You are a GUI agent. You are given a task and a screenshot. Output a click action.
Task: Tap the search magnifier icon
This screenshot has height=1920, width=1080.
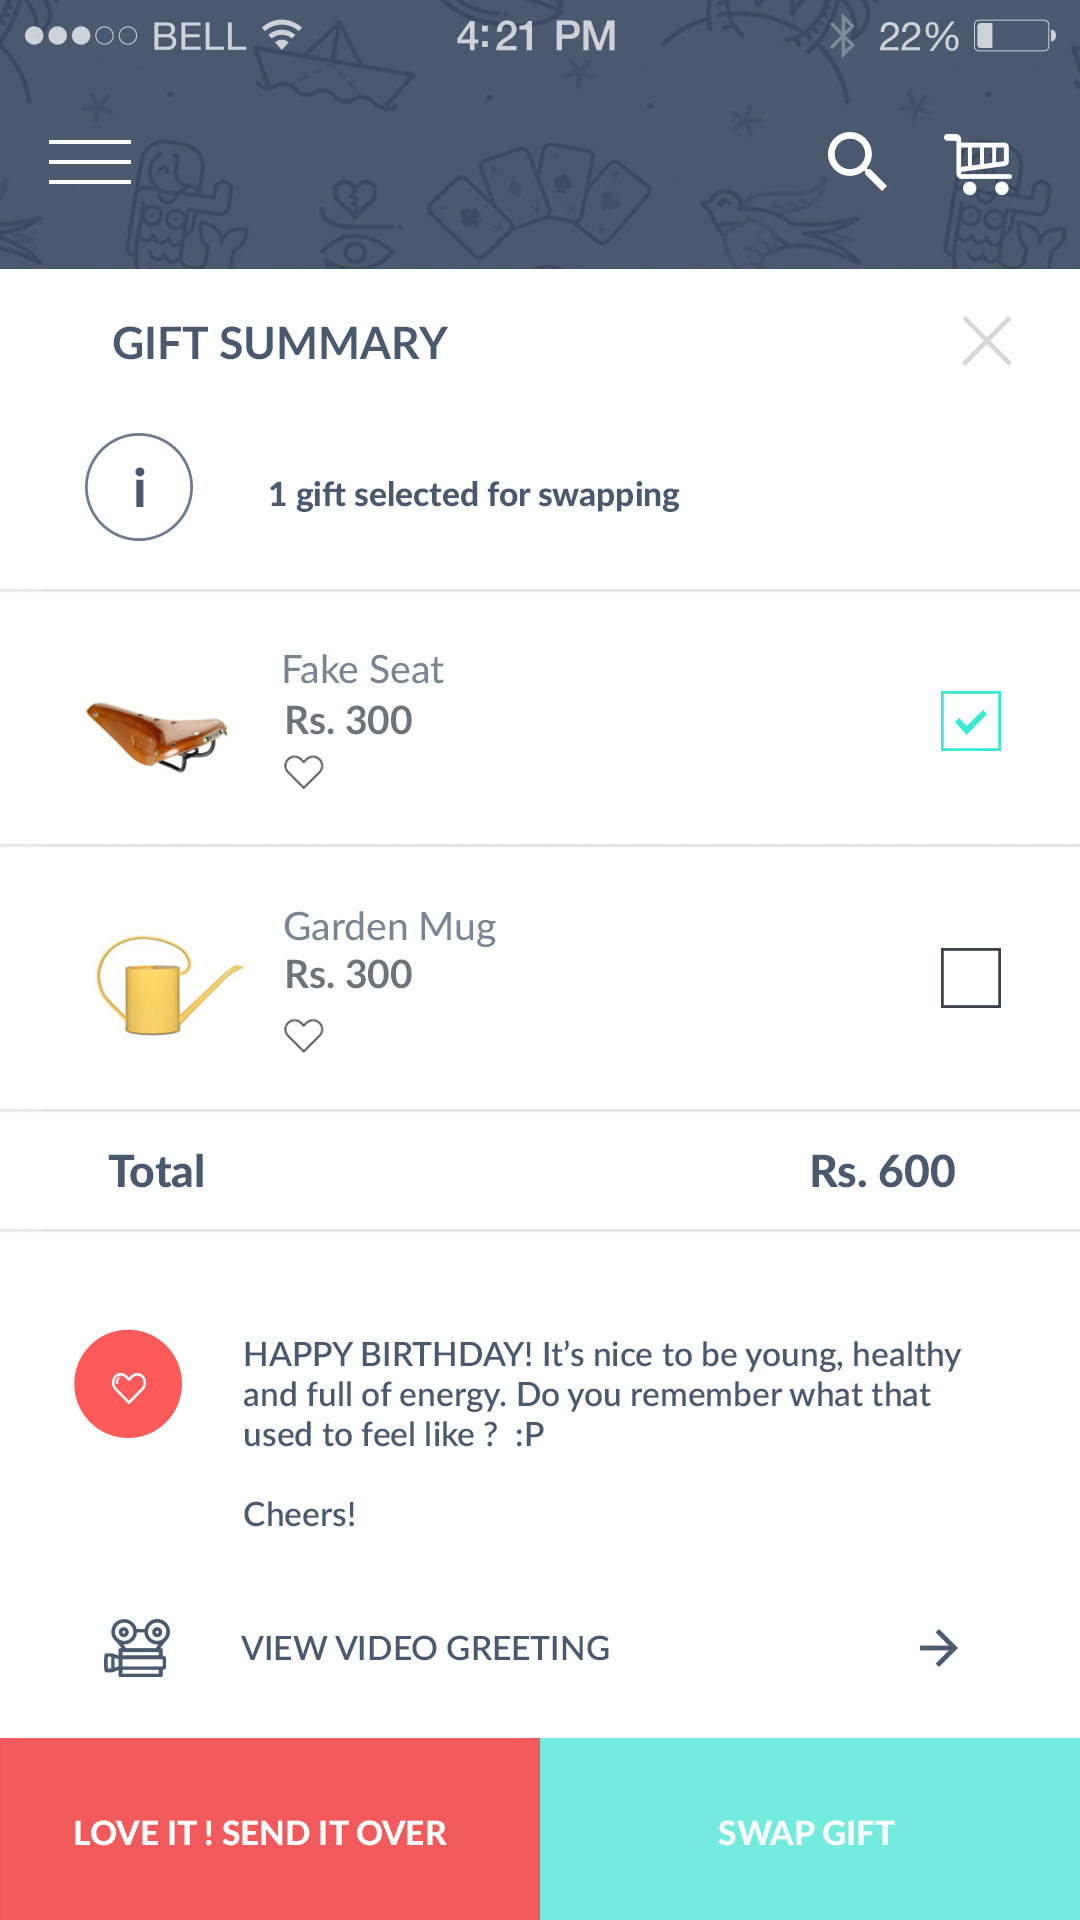coord(856,161)
